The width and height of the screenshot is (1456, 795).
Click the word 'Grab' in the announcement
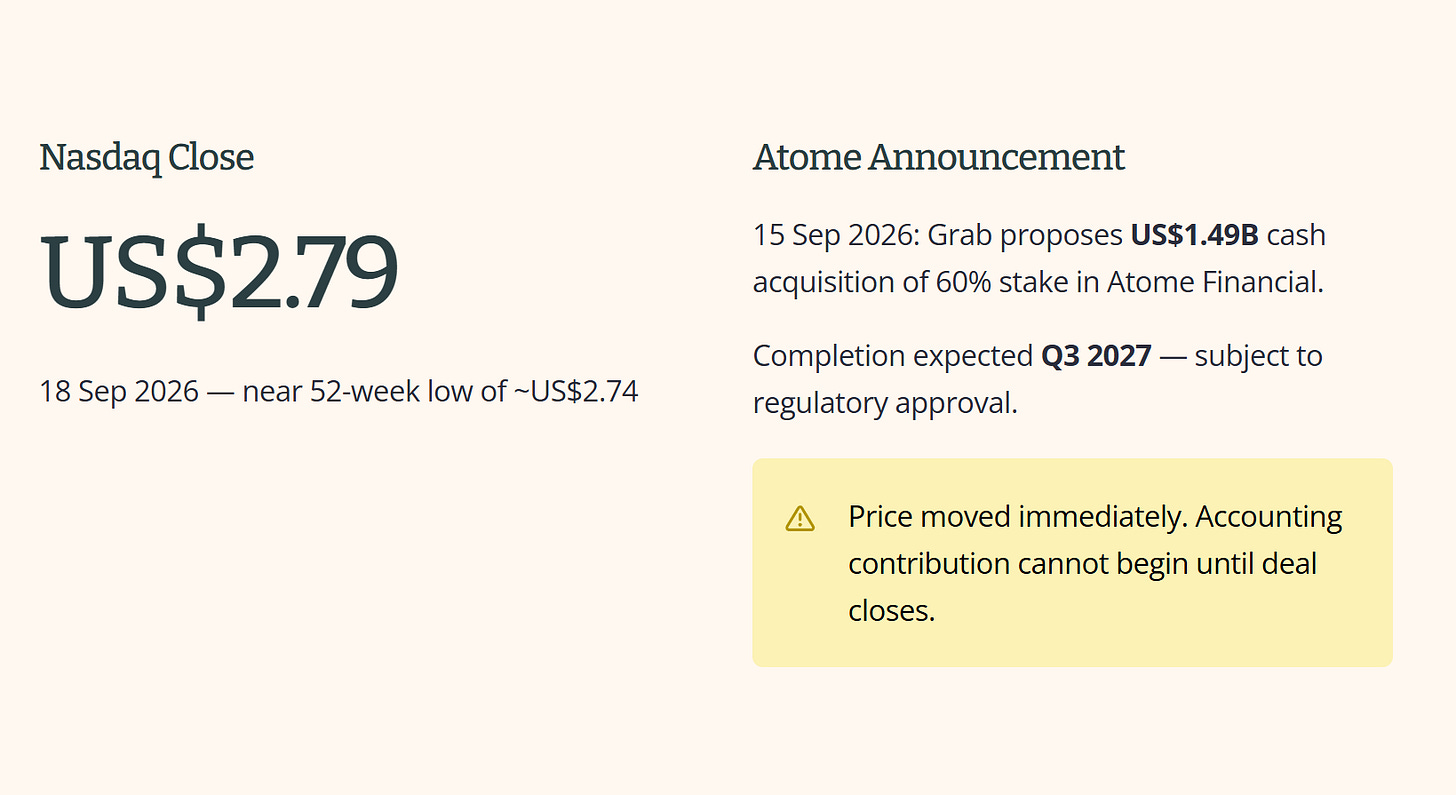pos(960,235)
